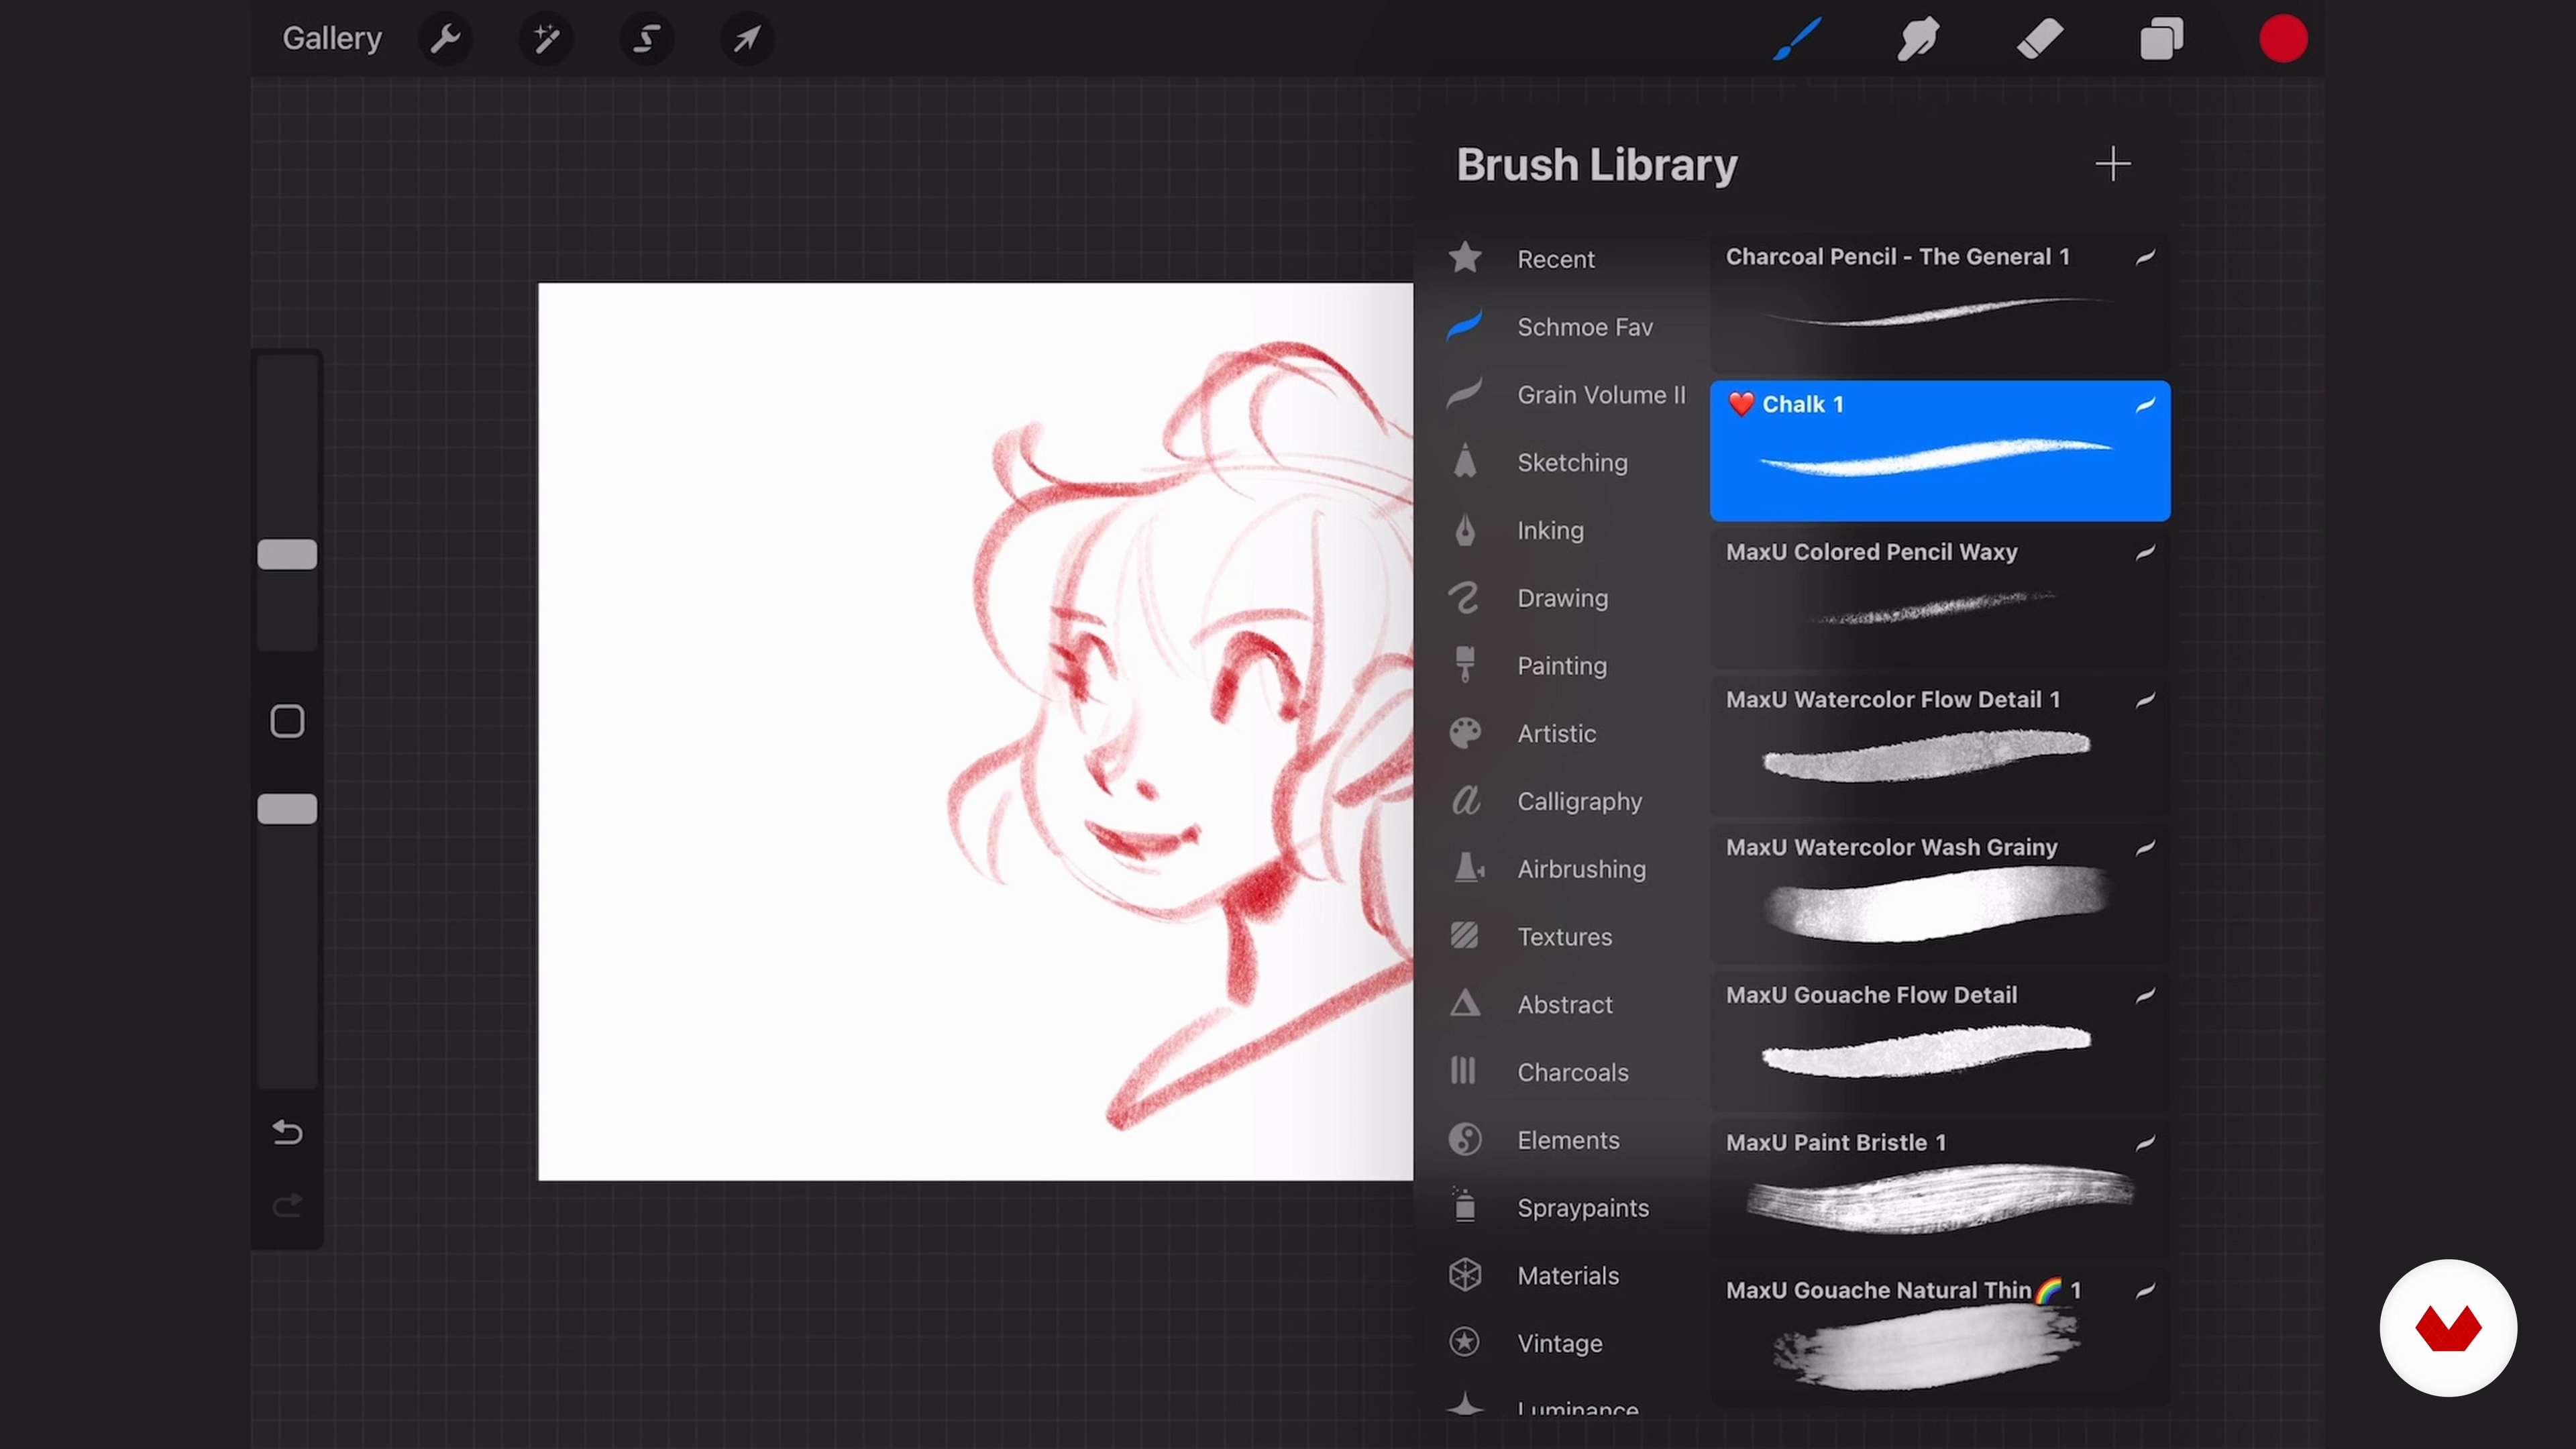Viewport: 2576px width, 1449px height.
Task: Open the Gallery
Action: click(x=332, y=39)
